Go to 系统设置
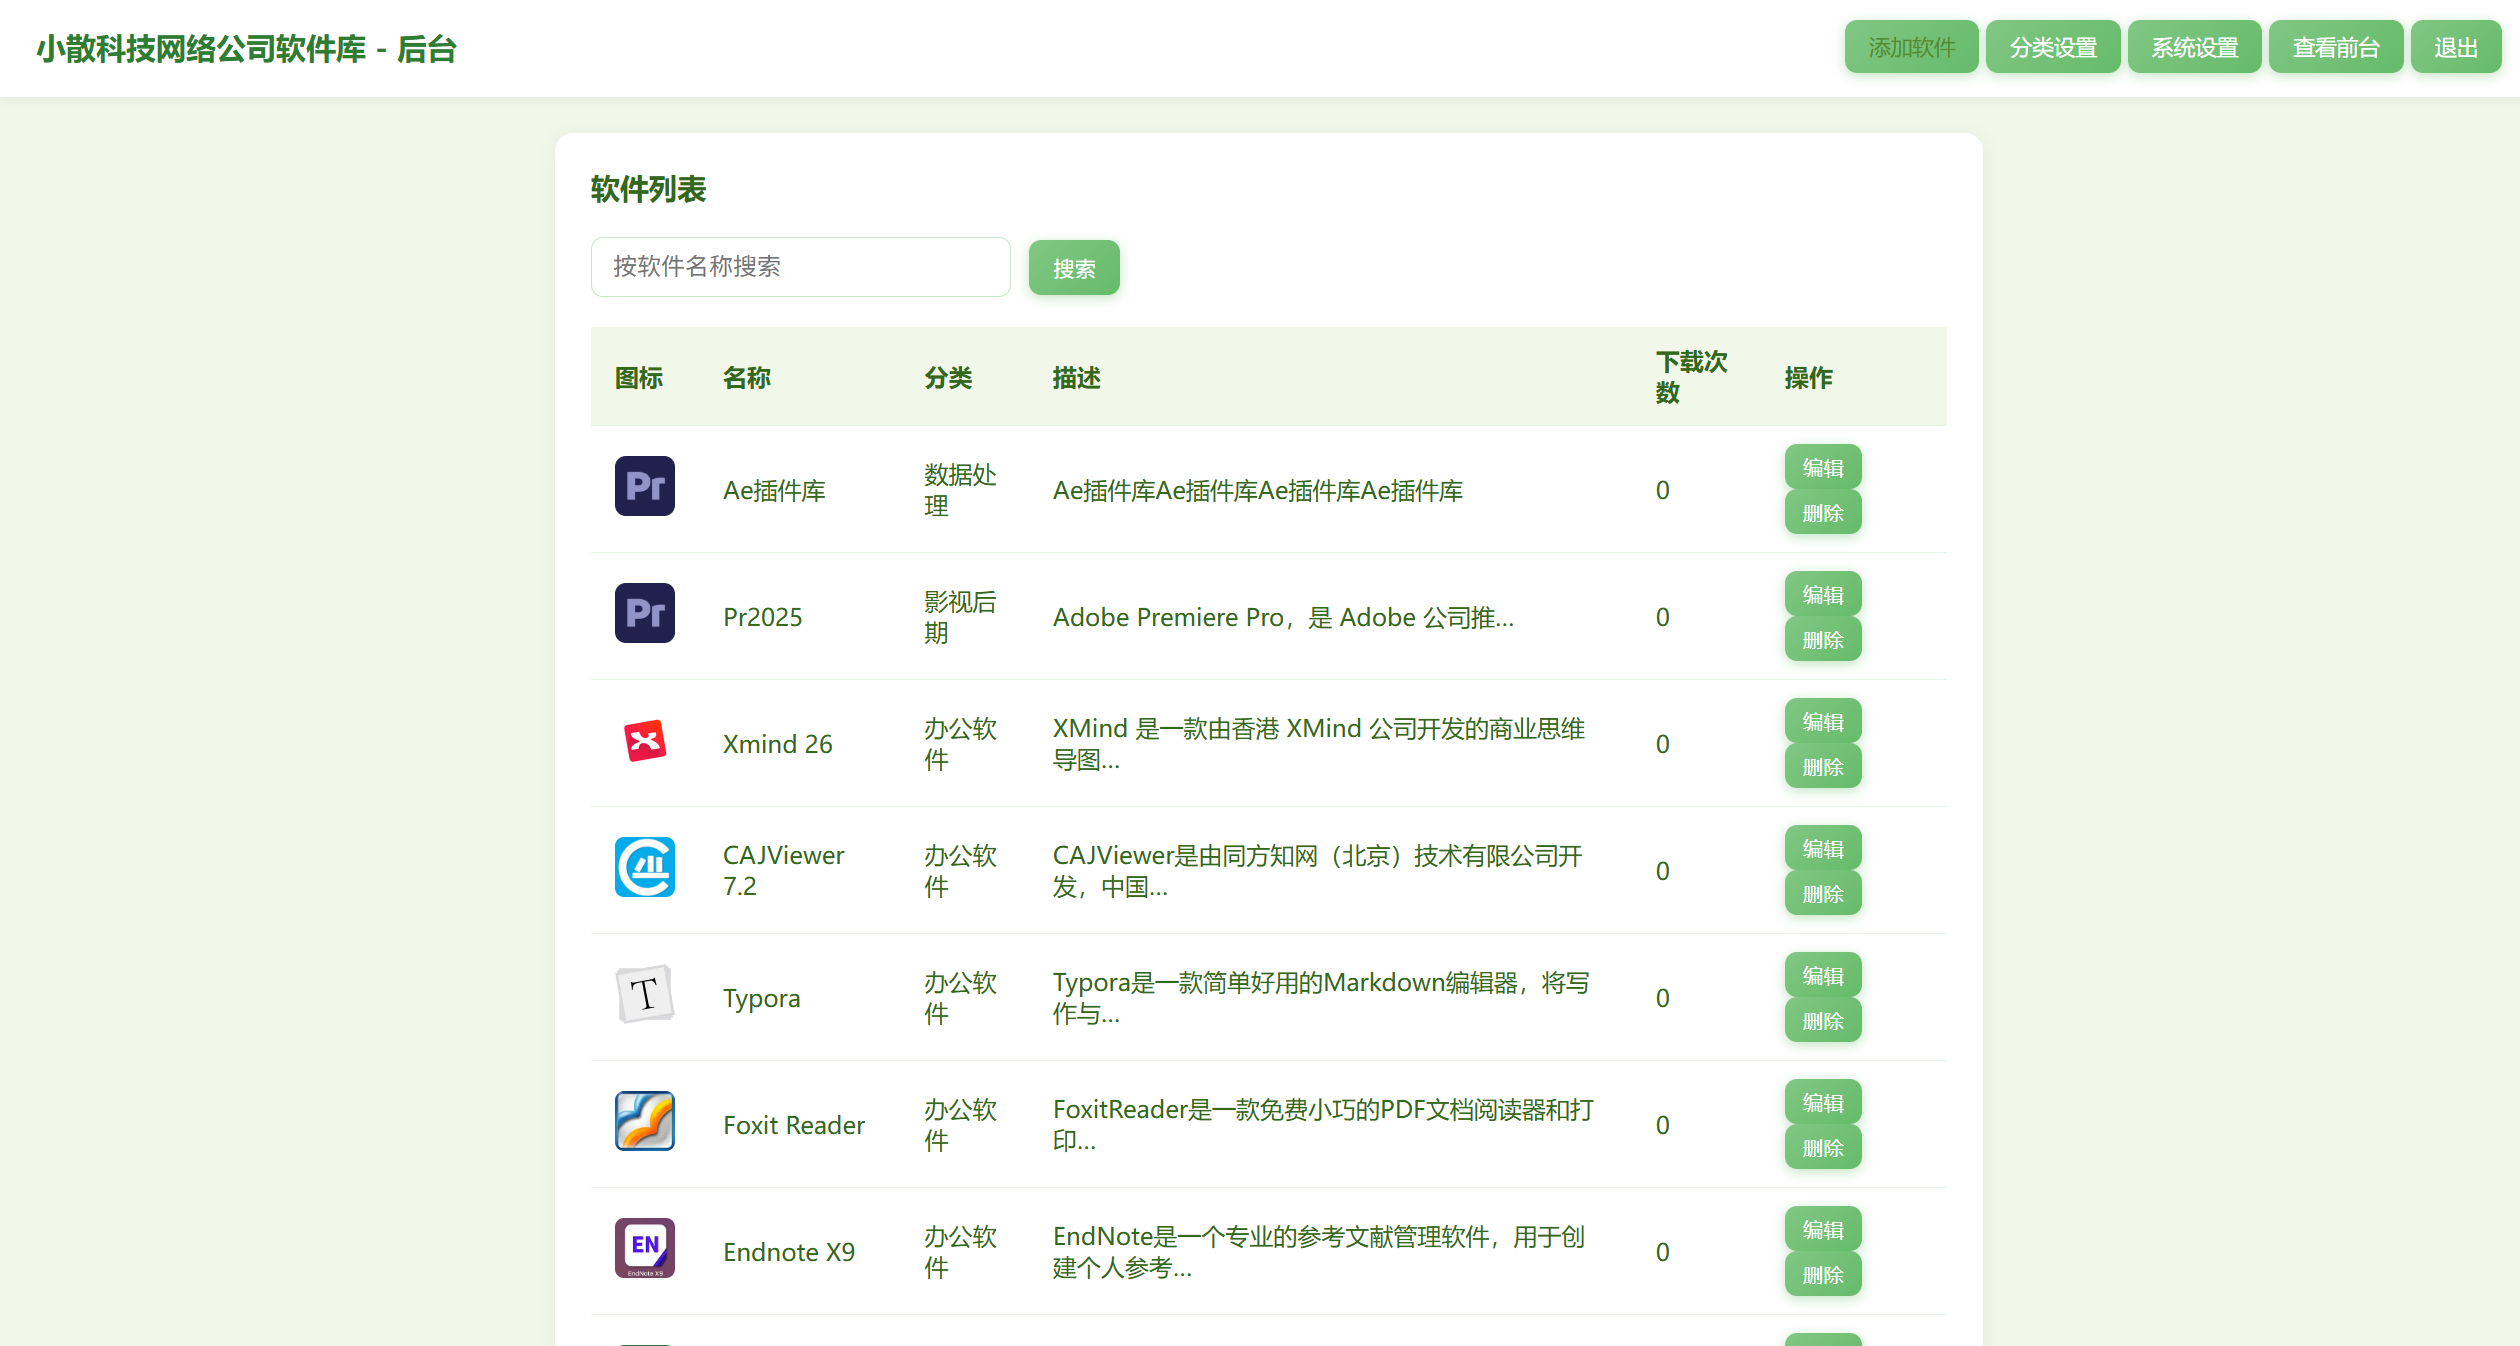The height and width of the screenshot is (1346, 2520). coord(2194,47)
